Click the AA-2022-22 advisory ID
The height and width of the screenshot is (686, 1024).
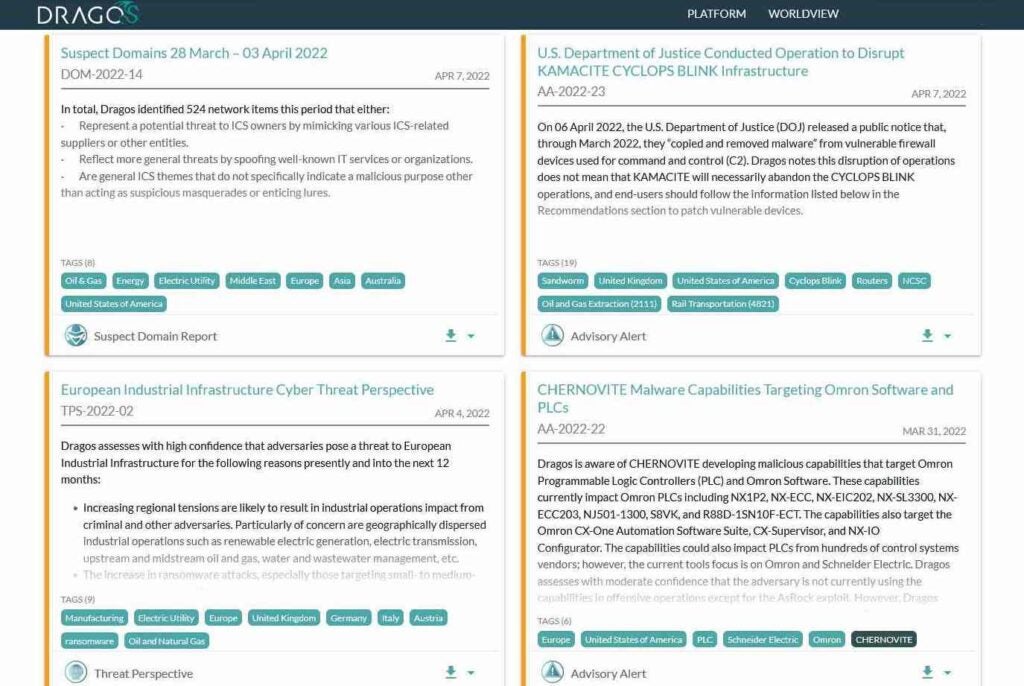pos(571,429)
